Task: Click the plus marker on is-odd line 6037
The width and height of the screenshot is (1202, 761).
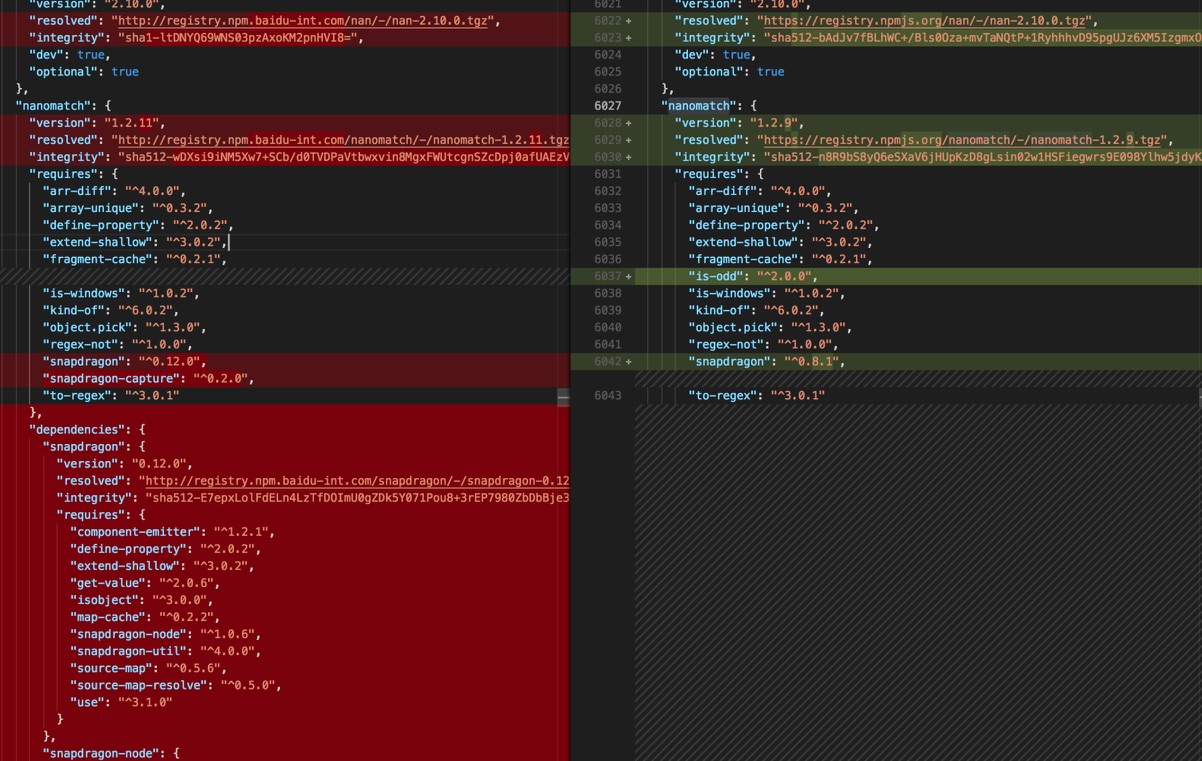Action: (x=628, y=276)
